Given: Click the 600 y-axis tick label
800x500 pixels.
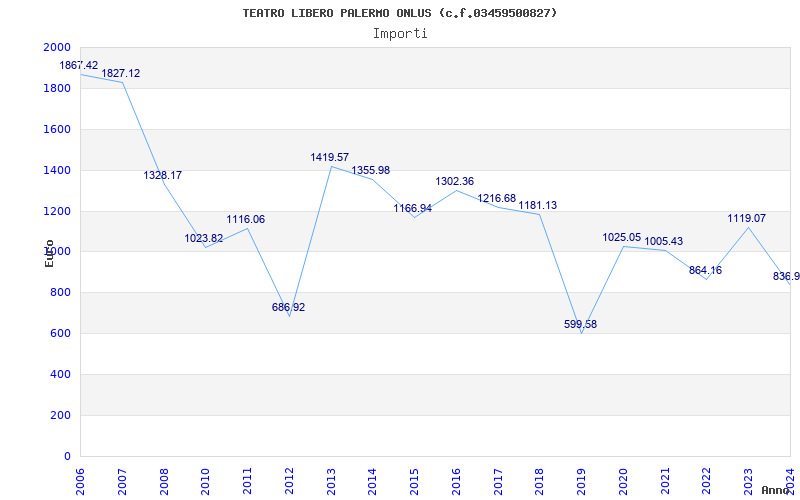Looking at the screenshot, I should pos(61,334).
